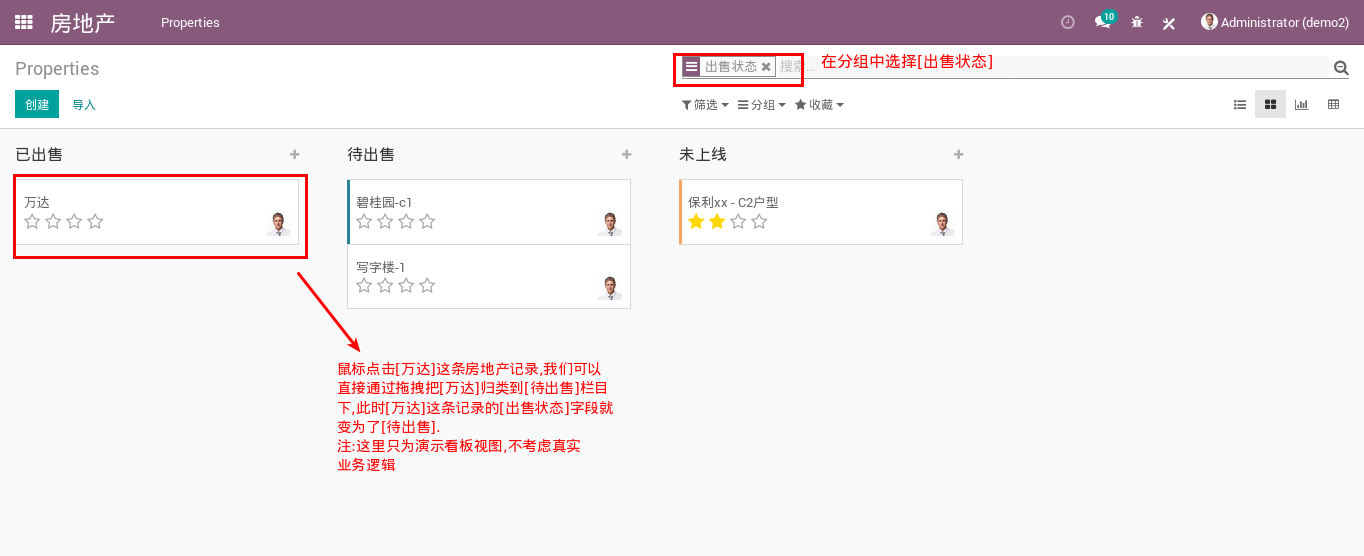
Task: Set first star on 万达 card
Action: click(32, 222)
